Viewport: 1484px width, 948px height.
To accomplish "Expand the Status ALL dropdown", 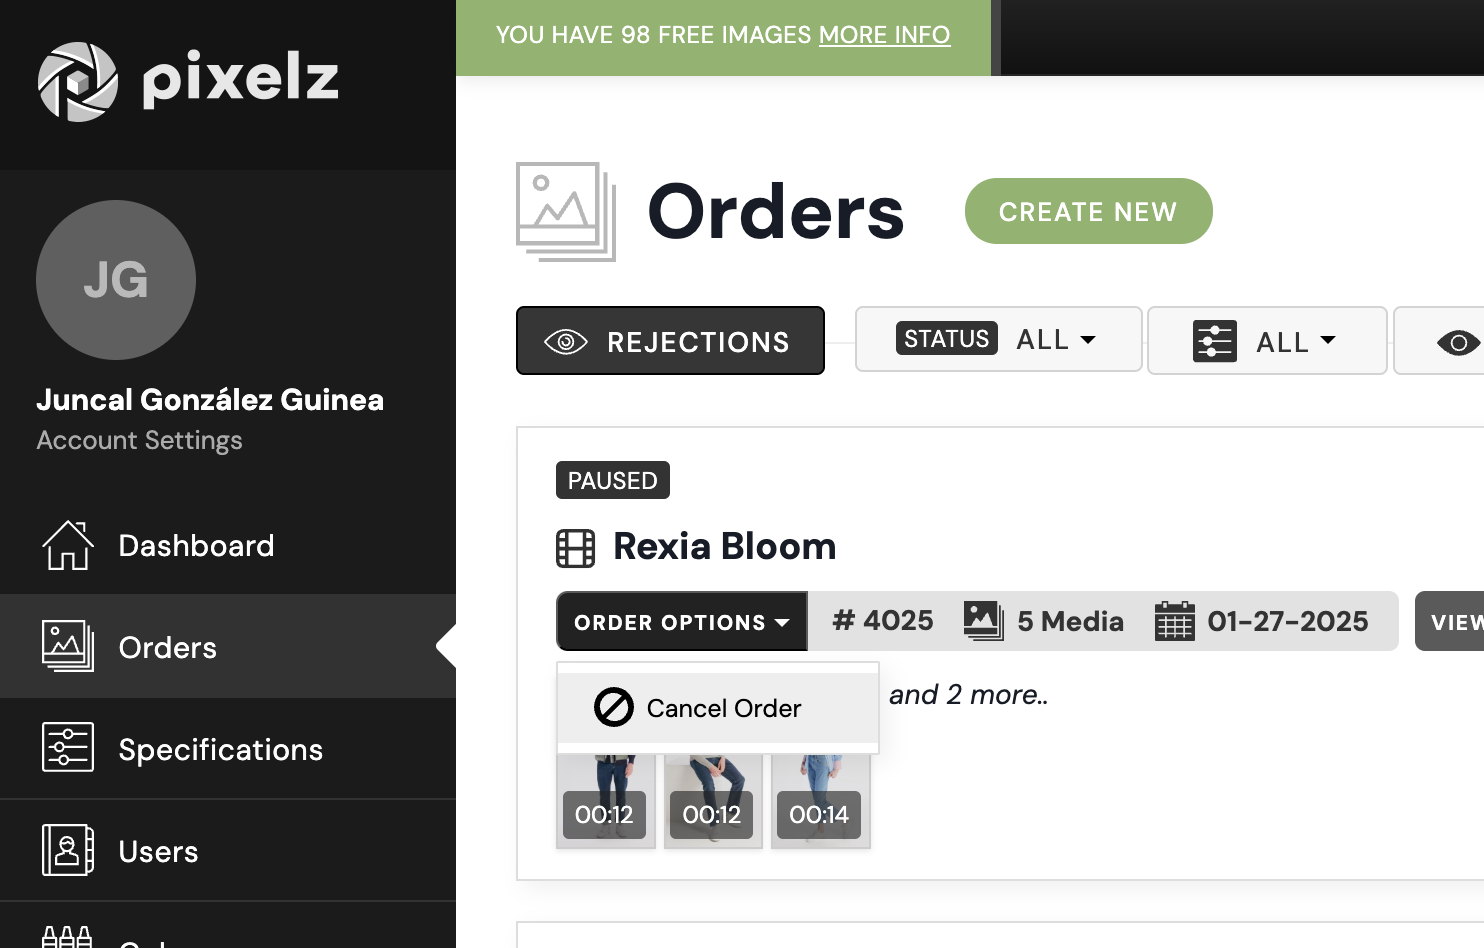I will tap(998, 339).
